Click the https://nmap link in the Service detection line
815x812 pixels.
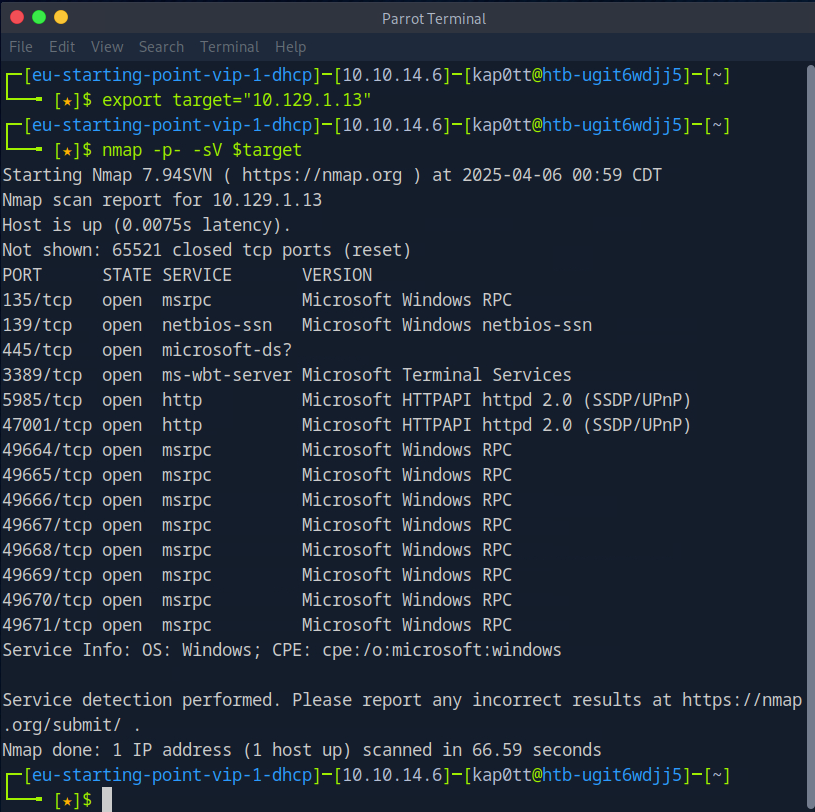742,700
